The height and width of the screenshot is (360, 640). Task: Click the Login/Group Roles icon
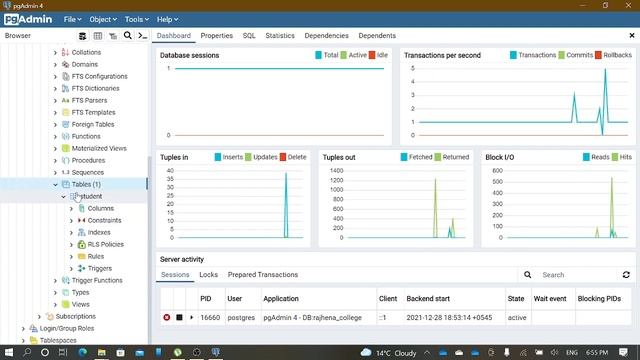(33, 328)
